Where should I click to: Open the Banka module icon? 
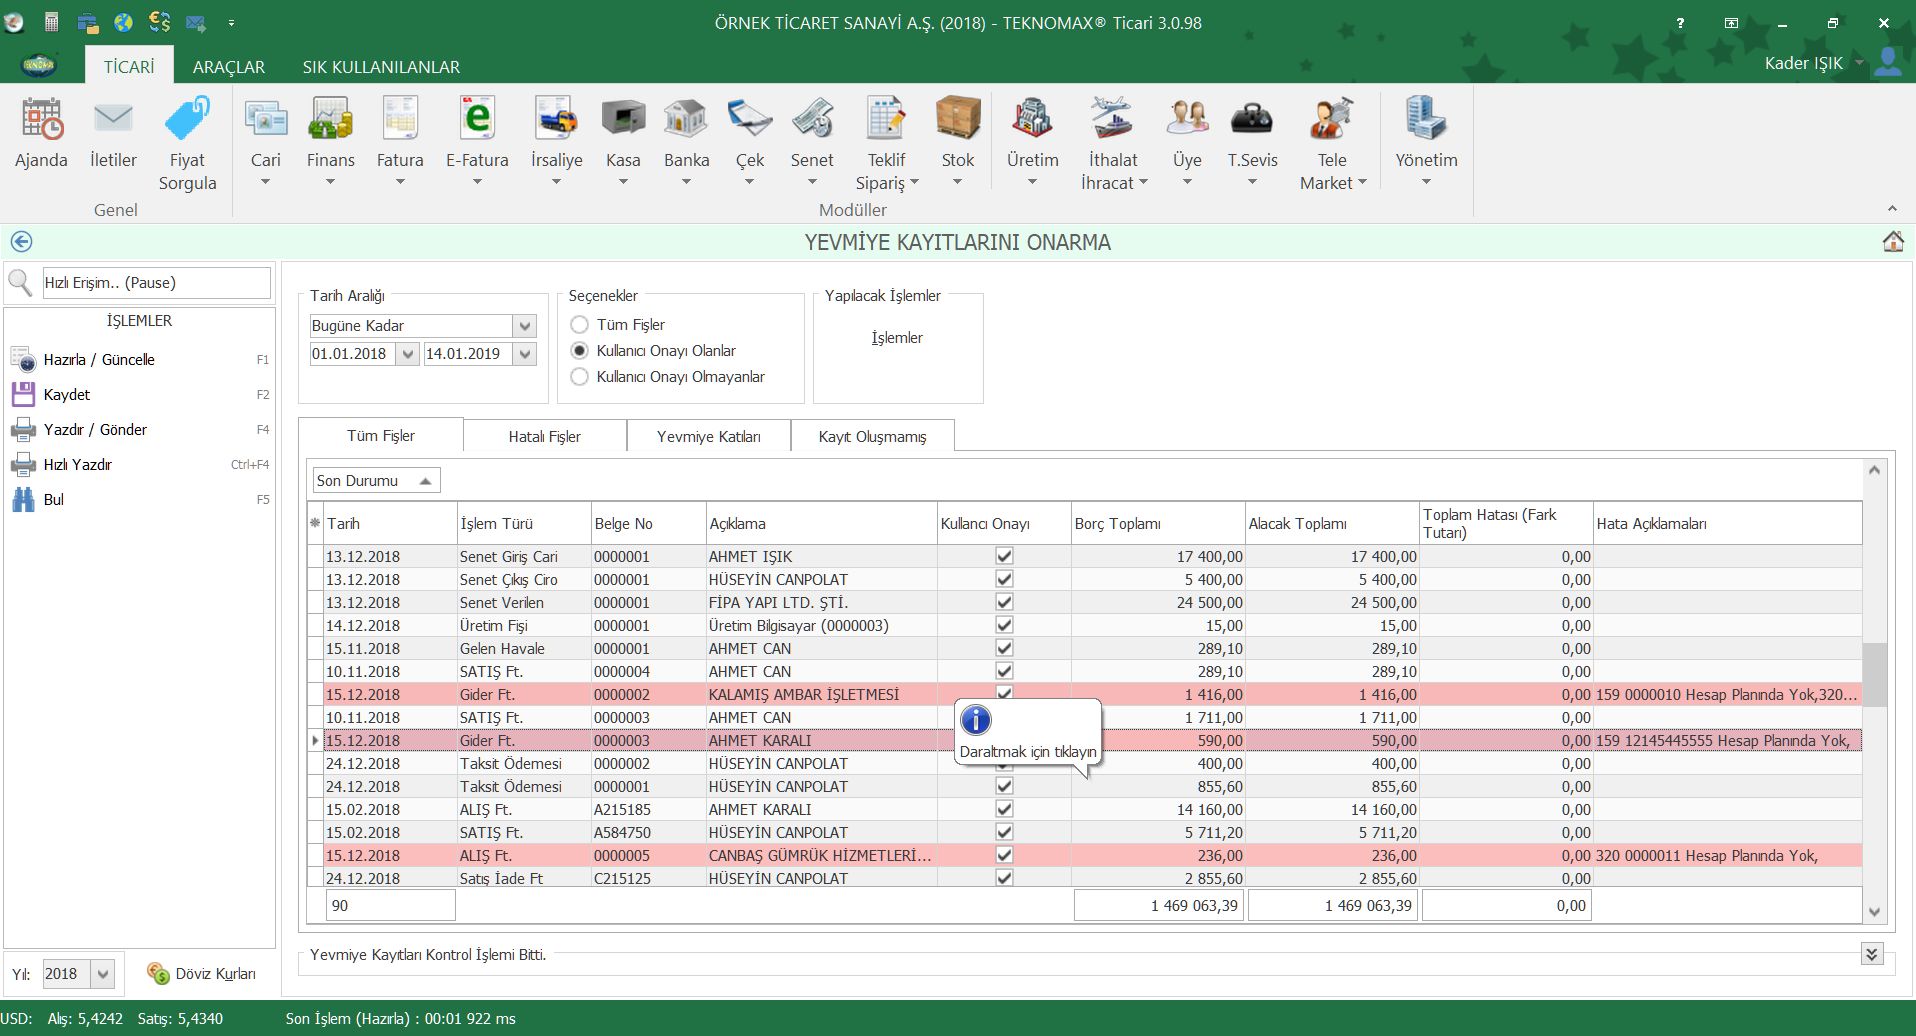(x=686, y=120)
